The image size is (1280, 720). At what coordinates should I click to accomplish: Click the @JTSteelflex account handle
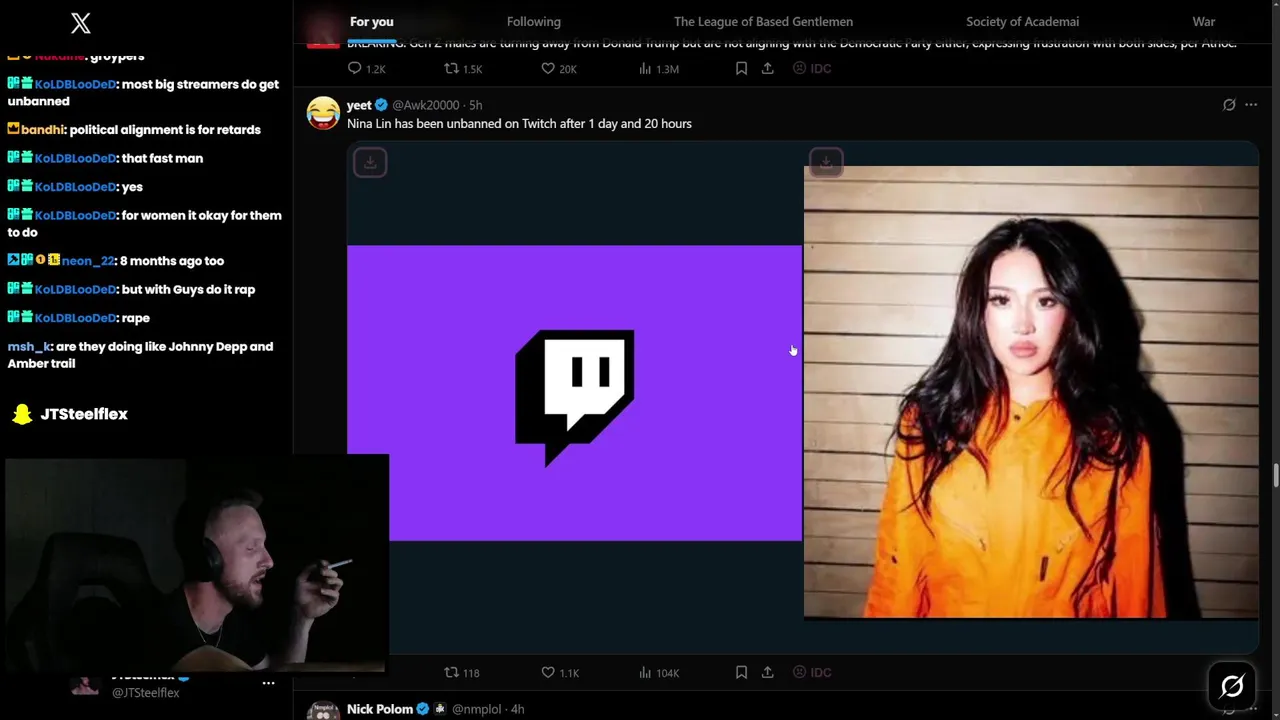(x=146, y=693)
